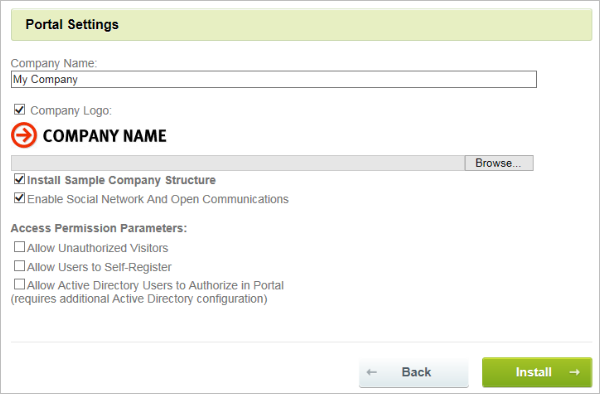The image size is (600, 394).
Task: Tick Allow Active Directory Users checkbox
Action: pos(20,284)
